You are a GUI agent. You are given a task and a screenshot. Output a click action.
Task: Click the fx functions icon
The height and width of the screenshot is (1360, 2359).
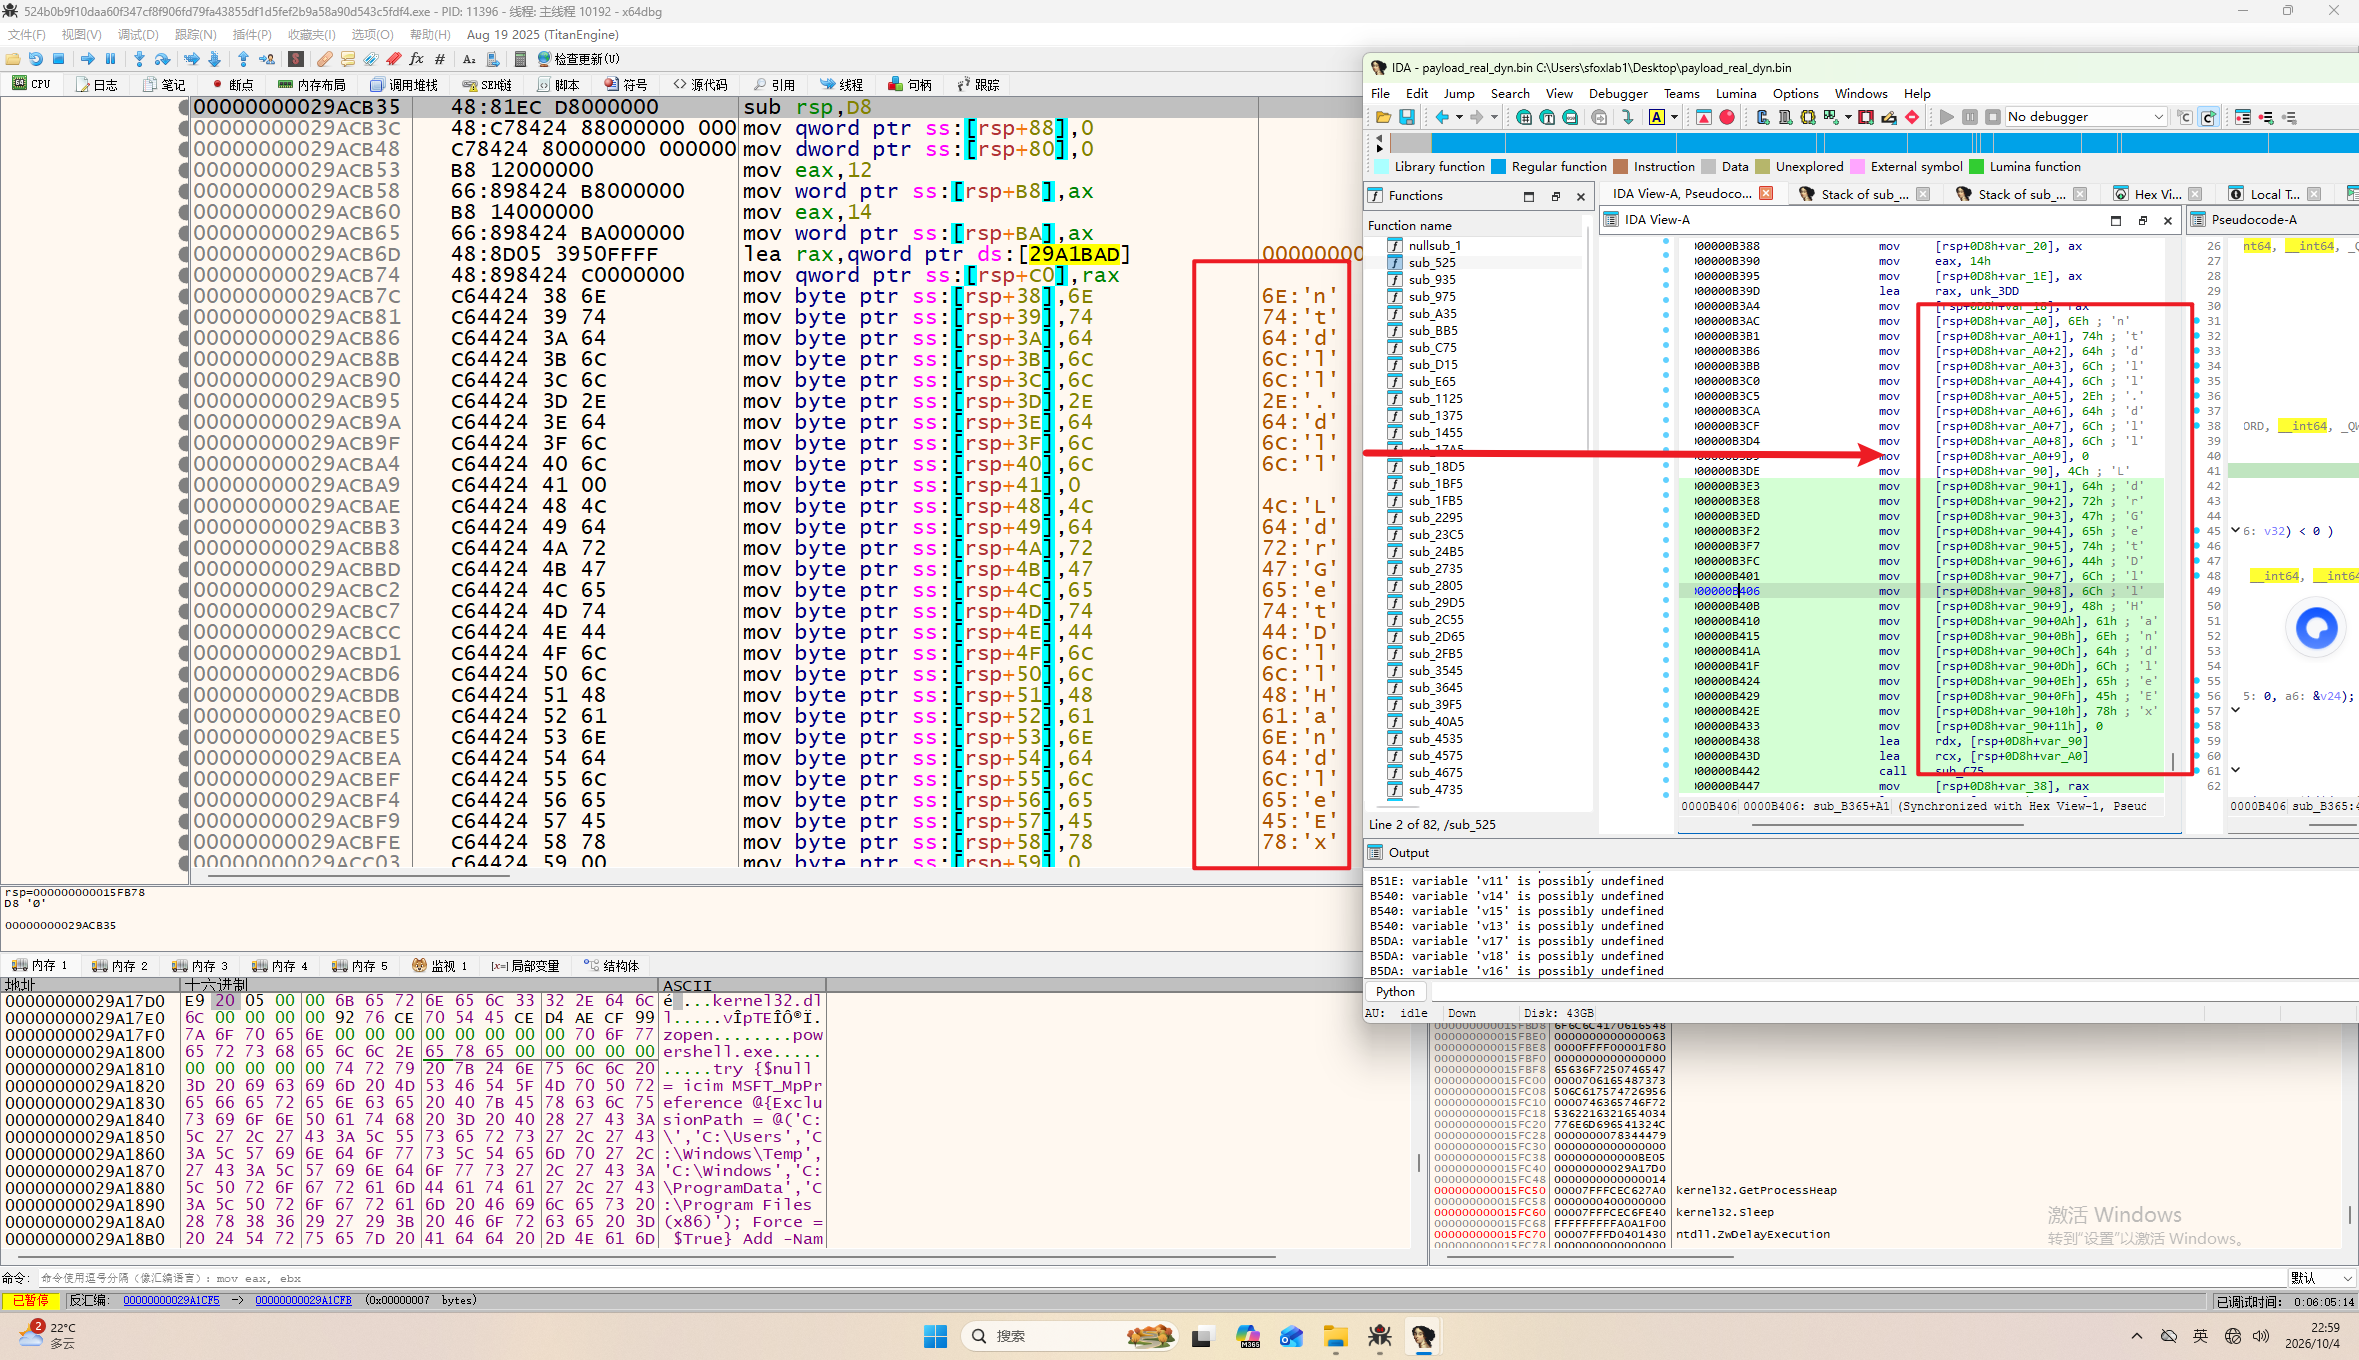[x=417, y=59]
